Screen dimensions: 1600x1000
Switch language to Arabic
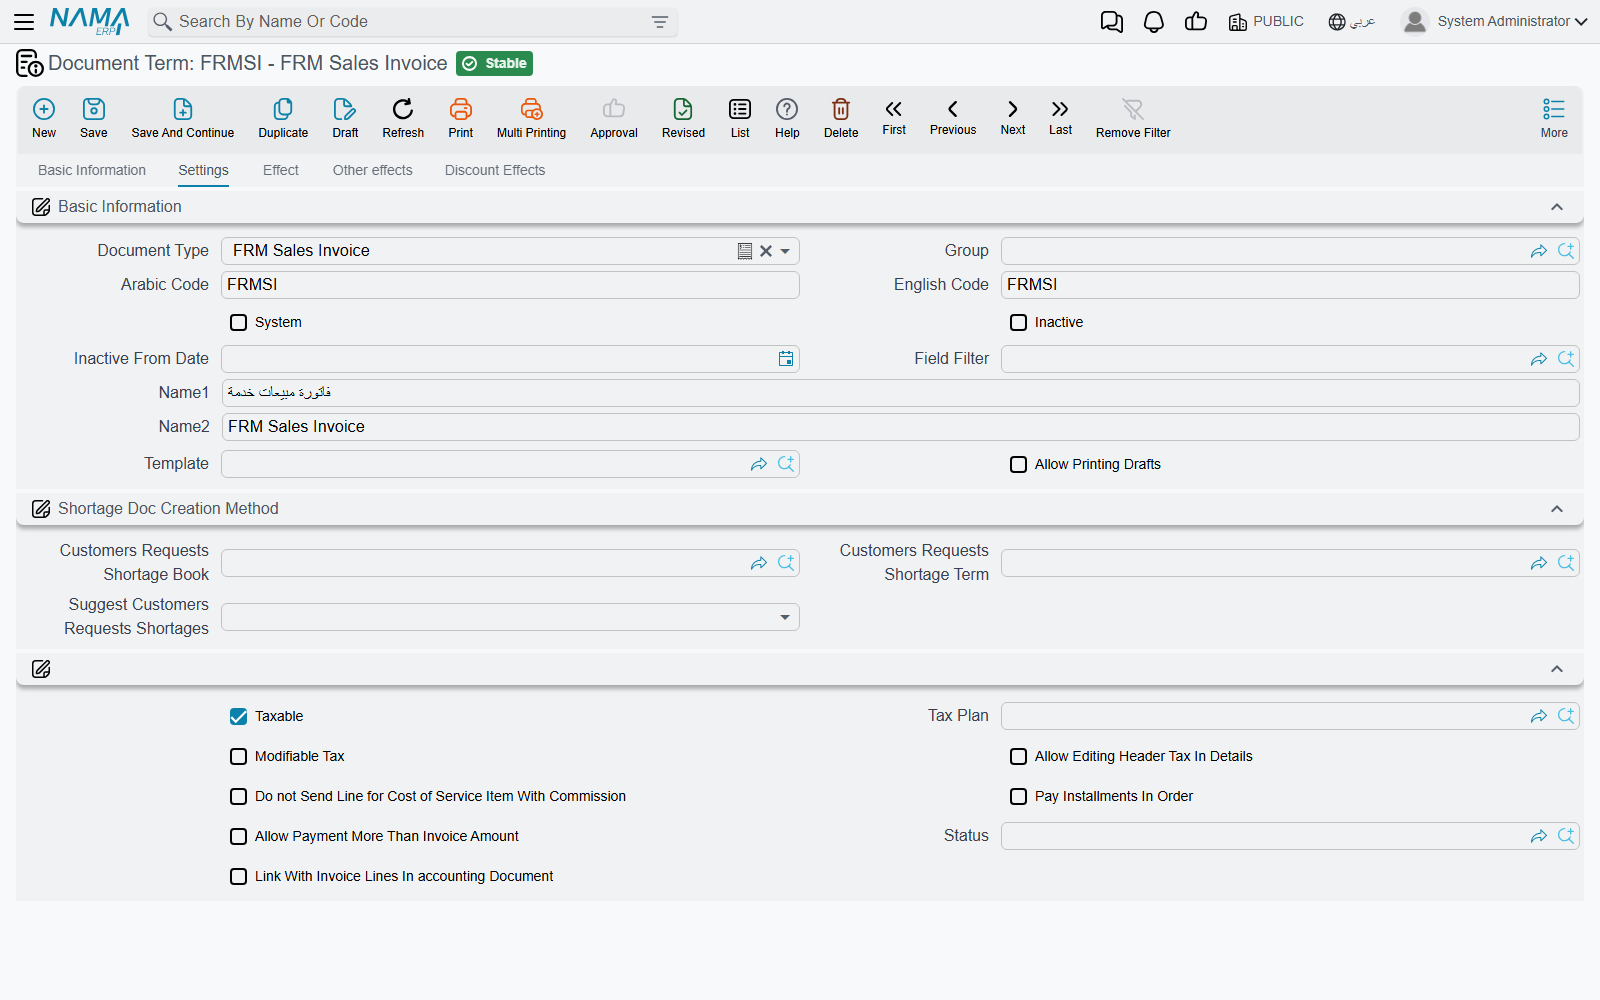(x=1352, y=22)
